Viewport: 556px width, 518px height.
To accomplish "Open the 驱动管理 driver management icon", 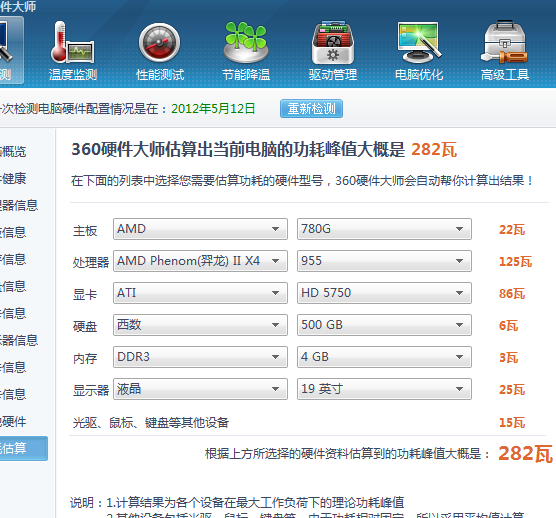I will (333, 51).
